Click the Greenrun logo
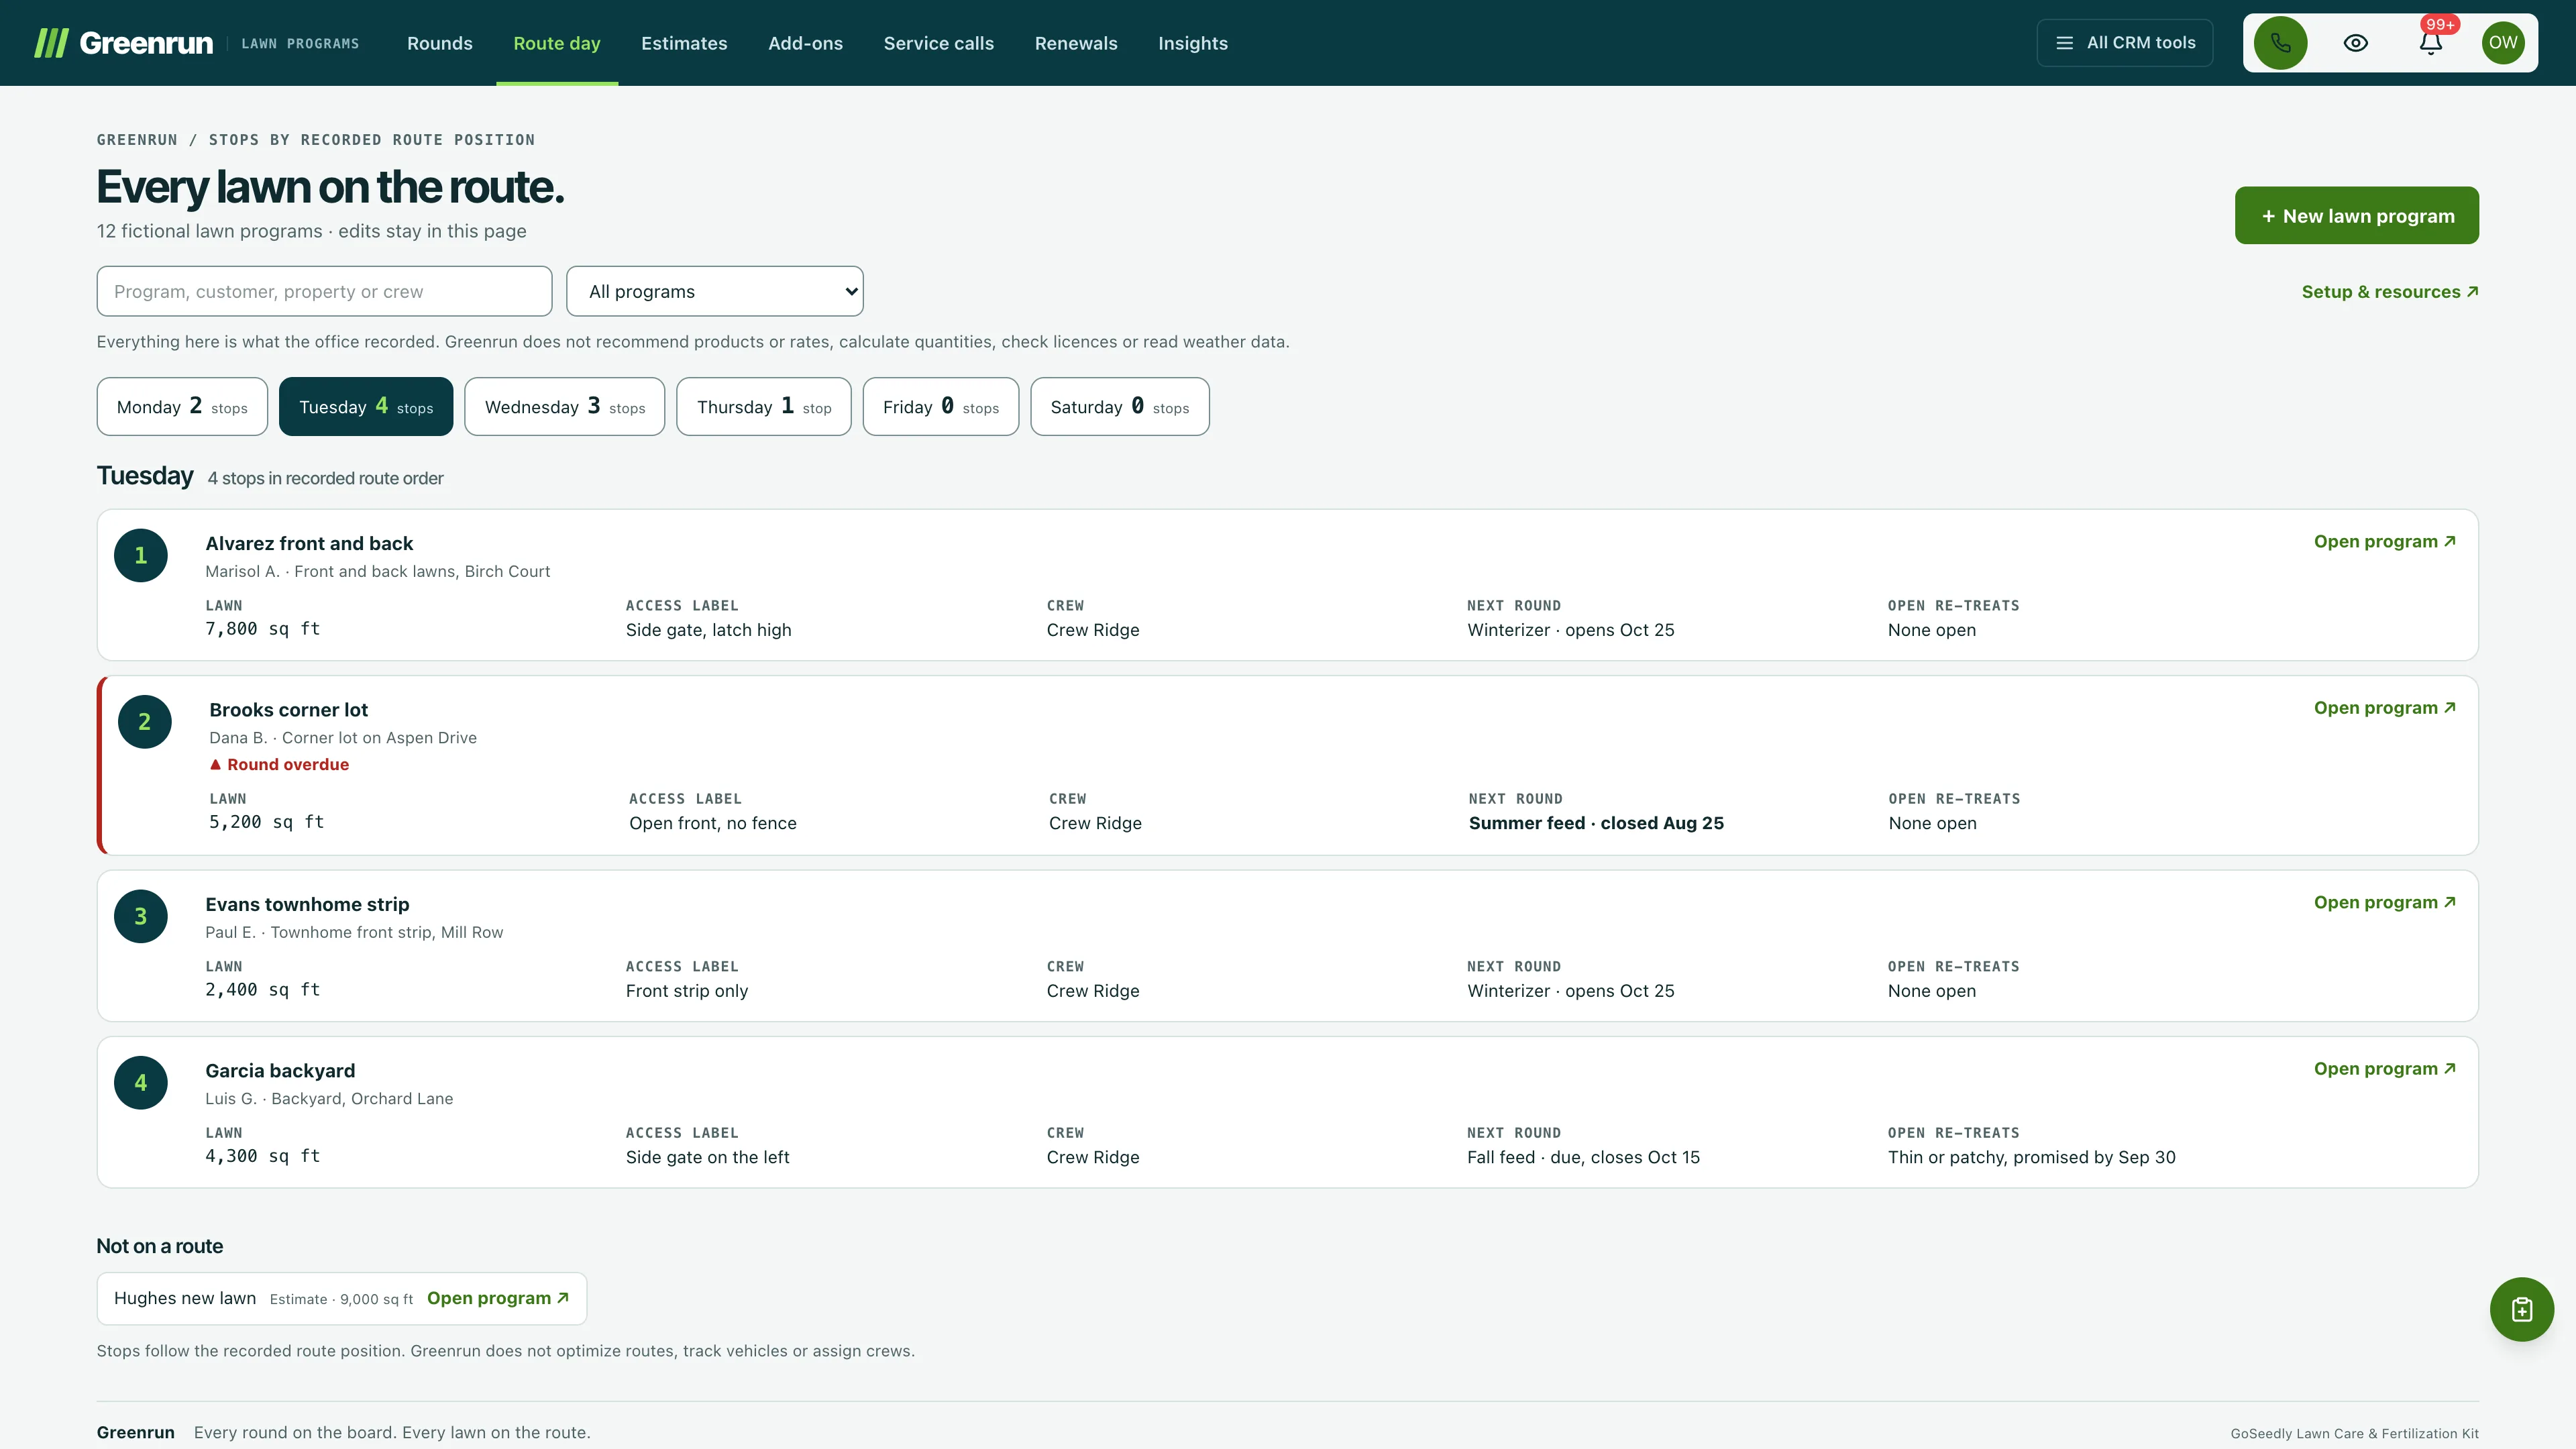The width and height of the screenshot is (2576, 1449). (x=124, y=43)
